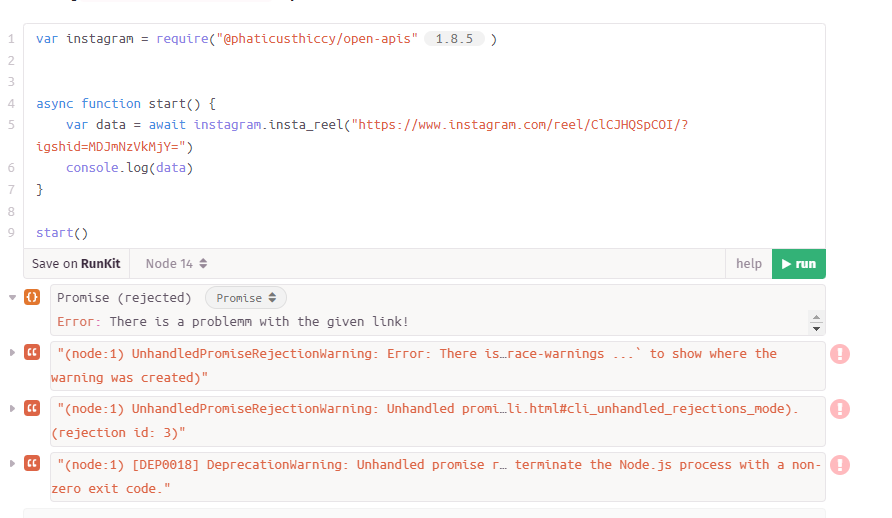Image resolution: width=892 pixels, height=518 pixels.
Task: Save notebook on RunKit
Action: [76, 264]
